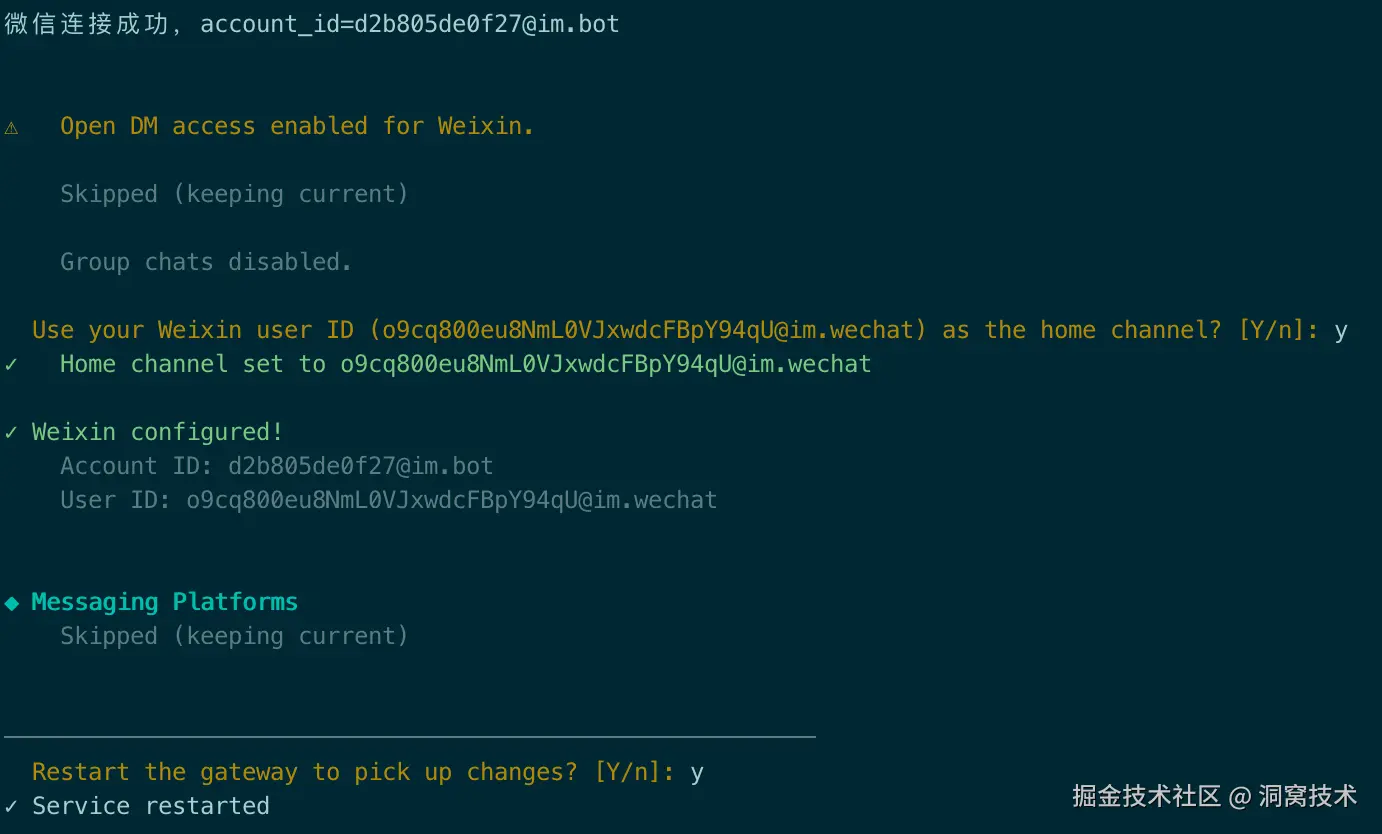
Task: Select the Messaging Platforms heading
Action: click(165, 602)
